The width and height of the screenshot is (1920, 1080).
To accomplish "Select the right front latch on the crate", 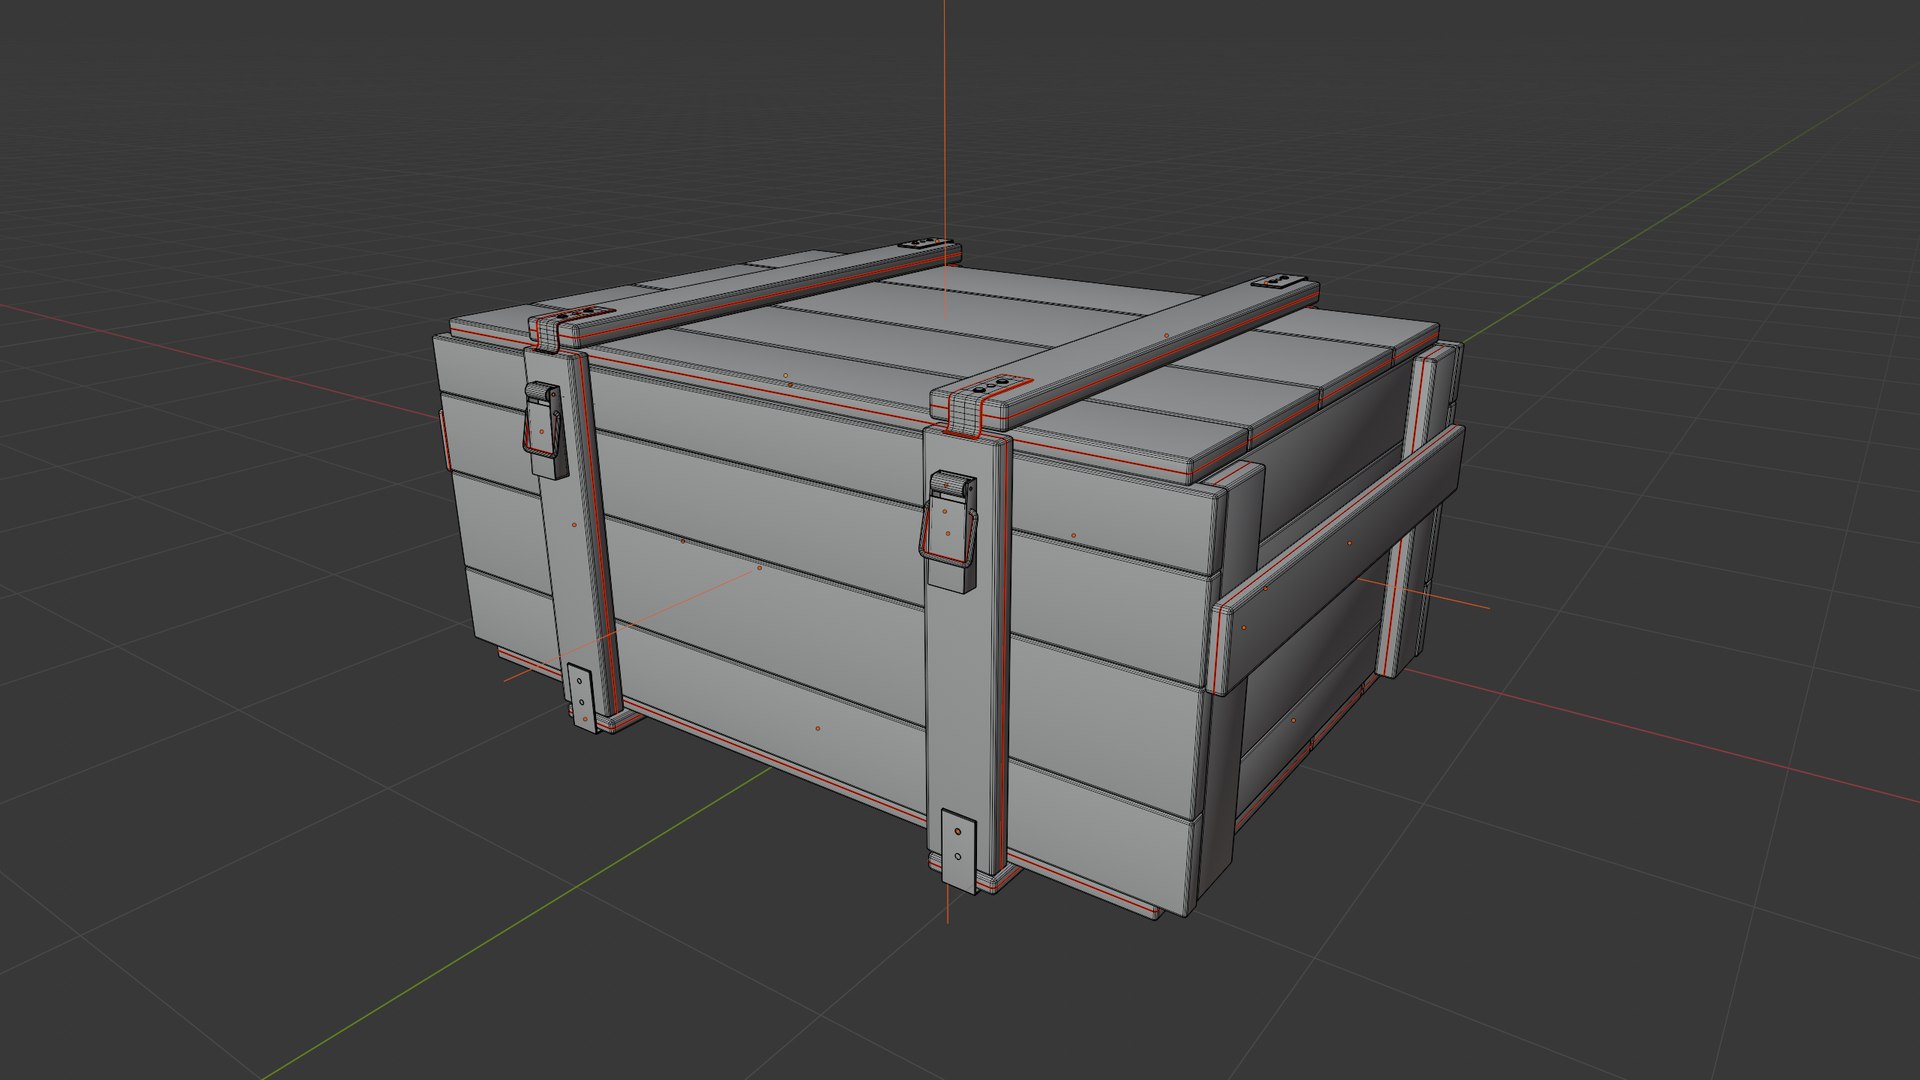I will [950, 533].
